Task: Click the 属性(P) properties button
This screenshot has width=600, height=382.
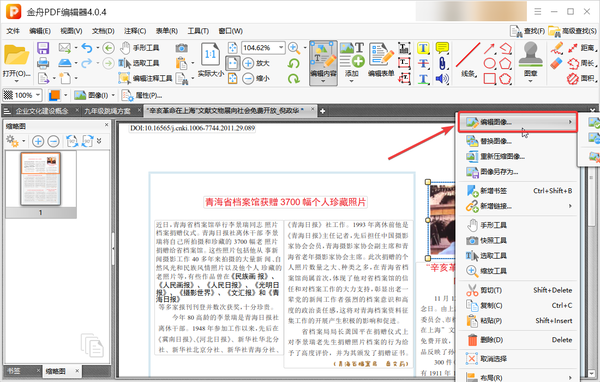Action: point(142,95)
